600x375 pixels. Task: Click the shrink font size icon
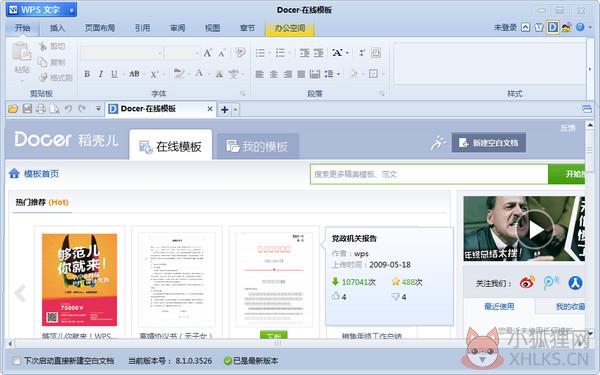[222, 53]
